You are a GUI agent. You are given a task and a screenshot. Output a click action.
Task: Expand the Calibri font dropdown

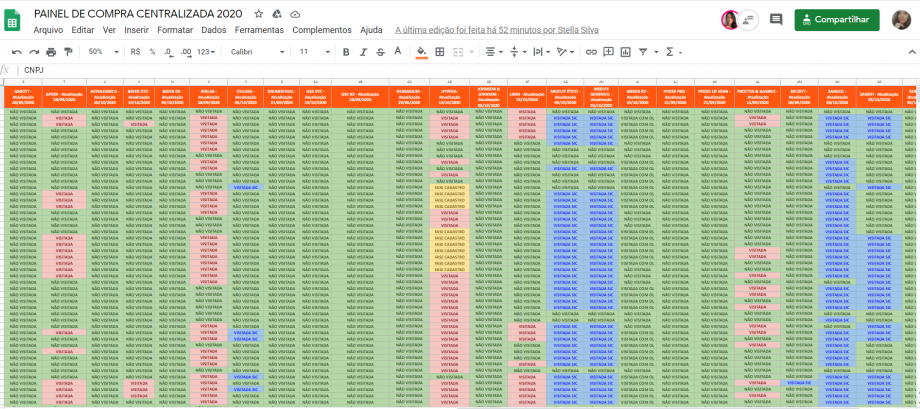pos(255,51)
